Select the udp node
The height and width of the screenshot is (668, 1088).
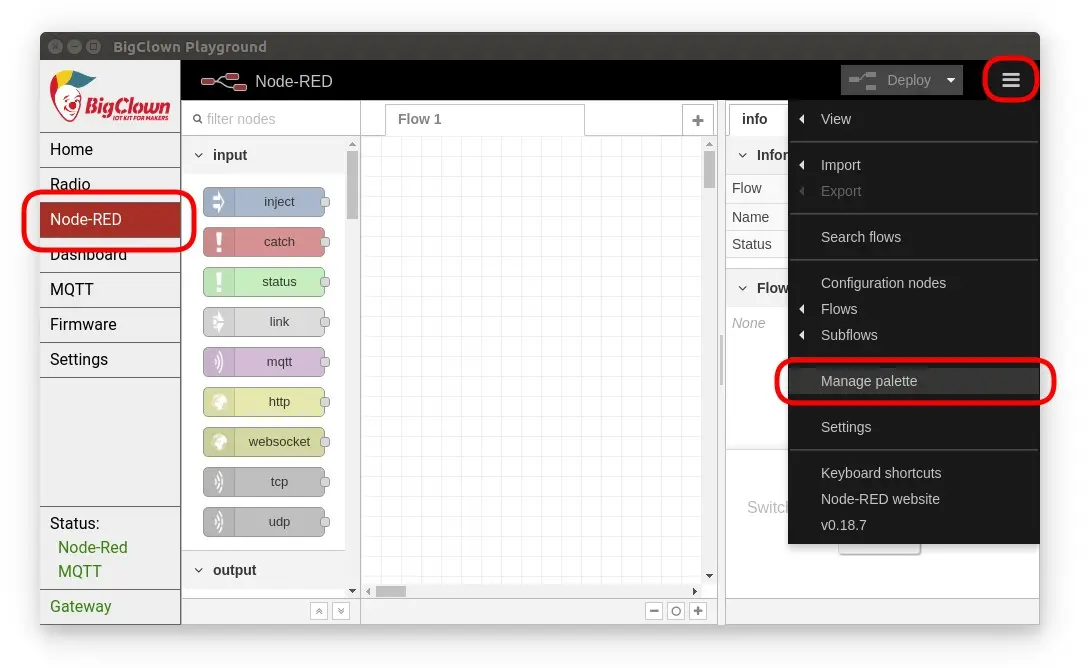point(264,522)
